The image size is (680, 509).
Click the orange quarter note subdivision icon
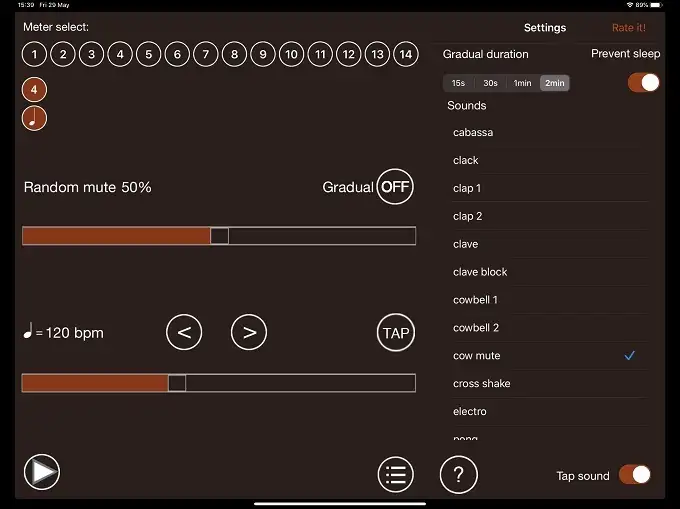[34, 118]
